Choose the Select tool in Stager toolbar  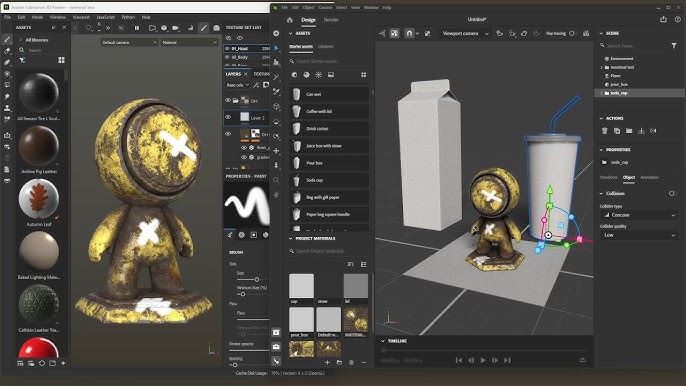276,48
